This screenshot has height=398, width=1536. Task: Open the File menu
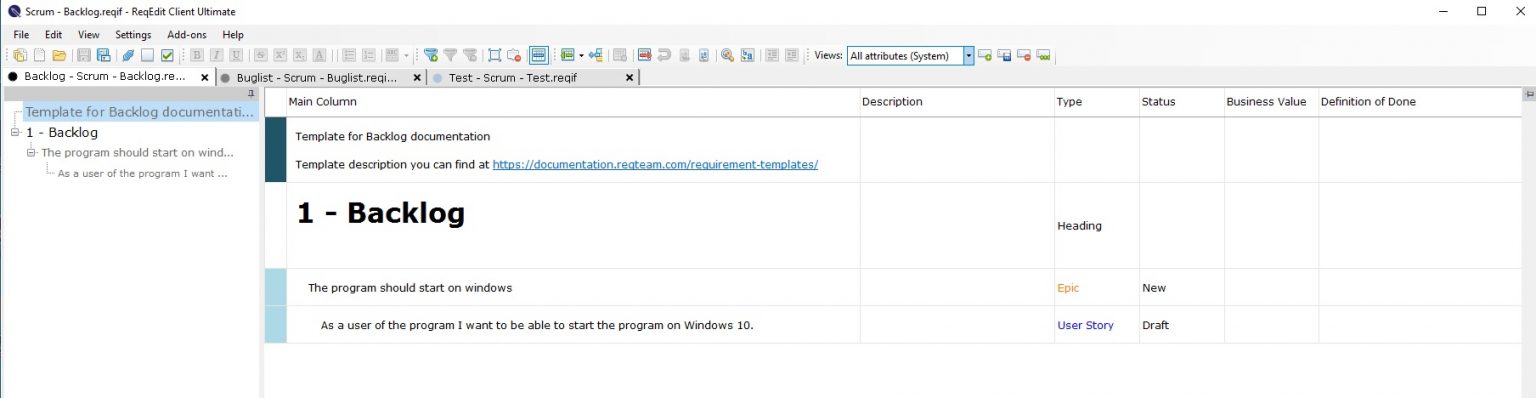21,35
